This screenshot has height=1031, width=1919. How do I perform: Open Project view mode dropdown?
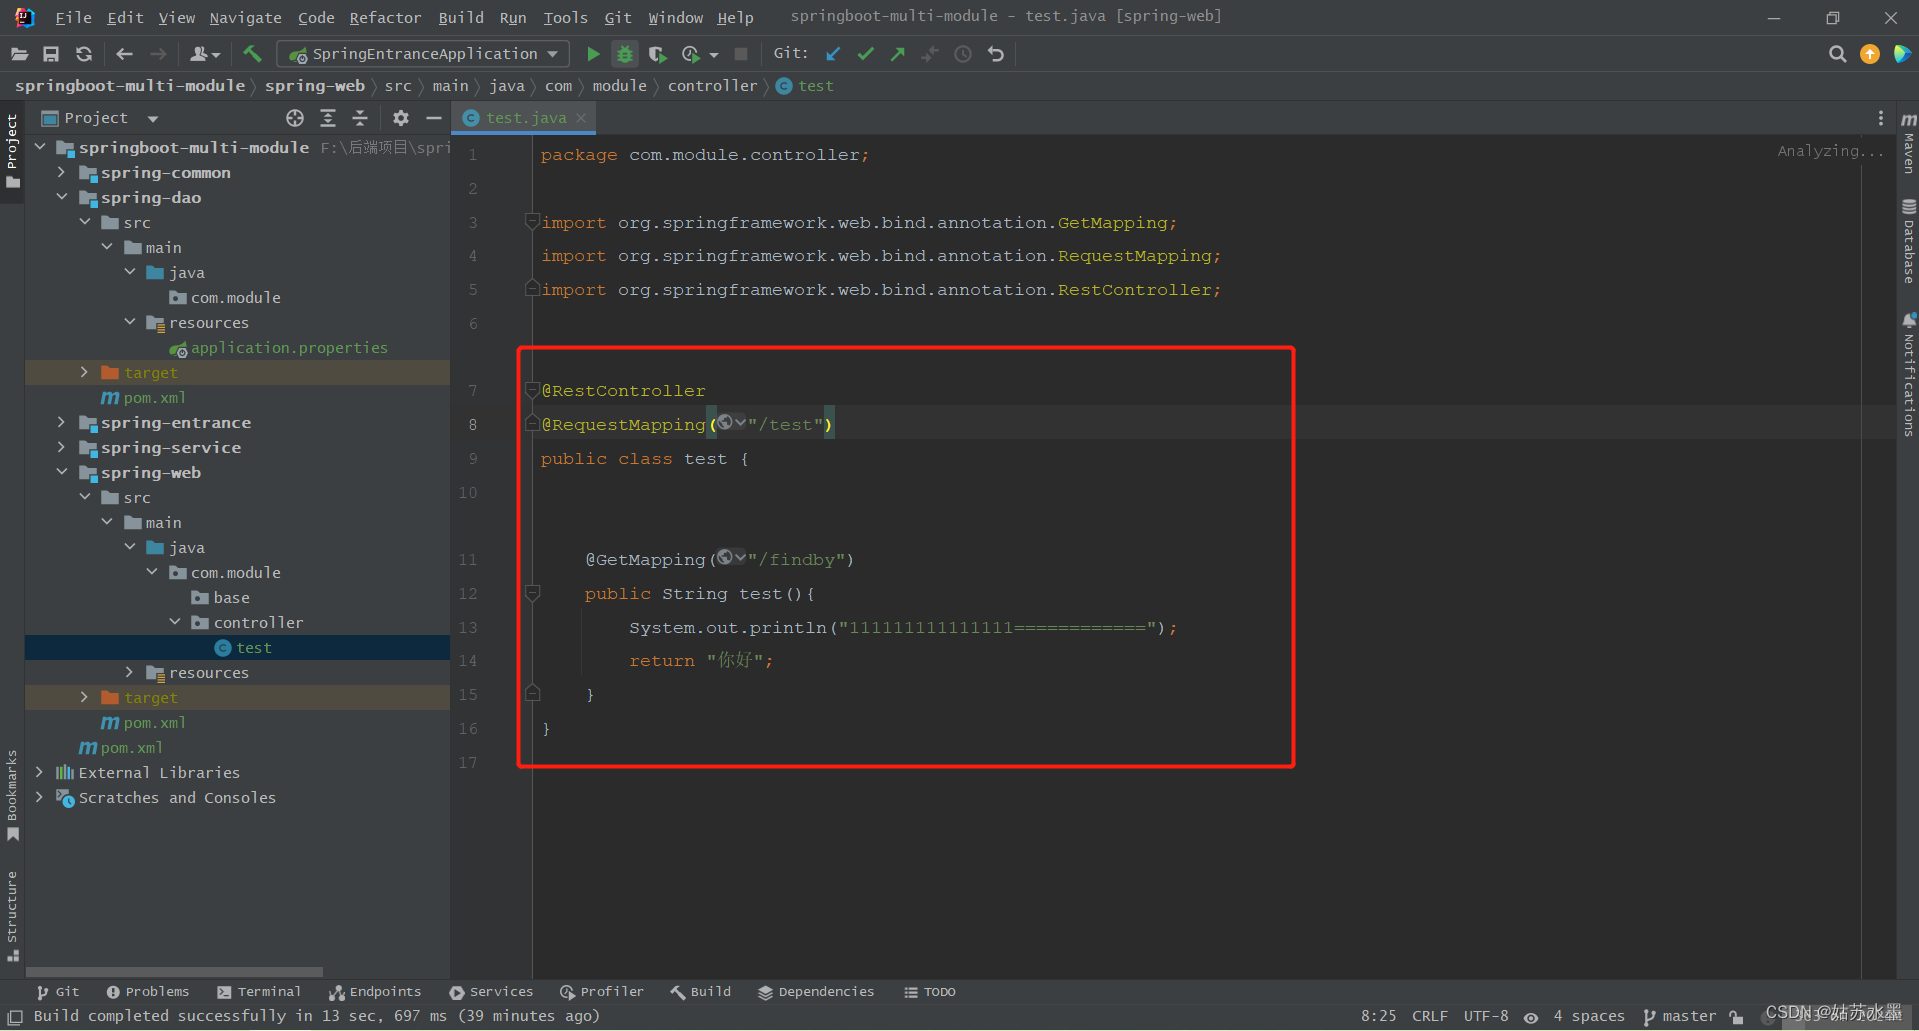[153, 119]
